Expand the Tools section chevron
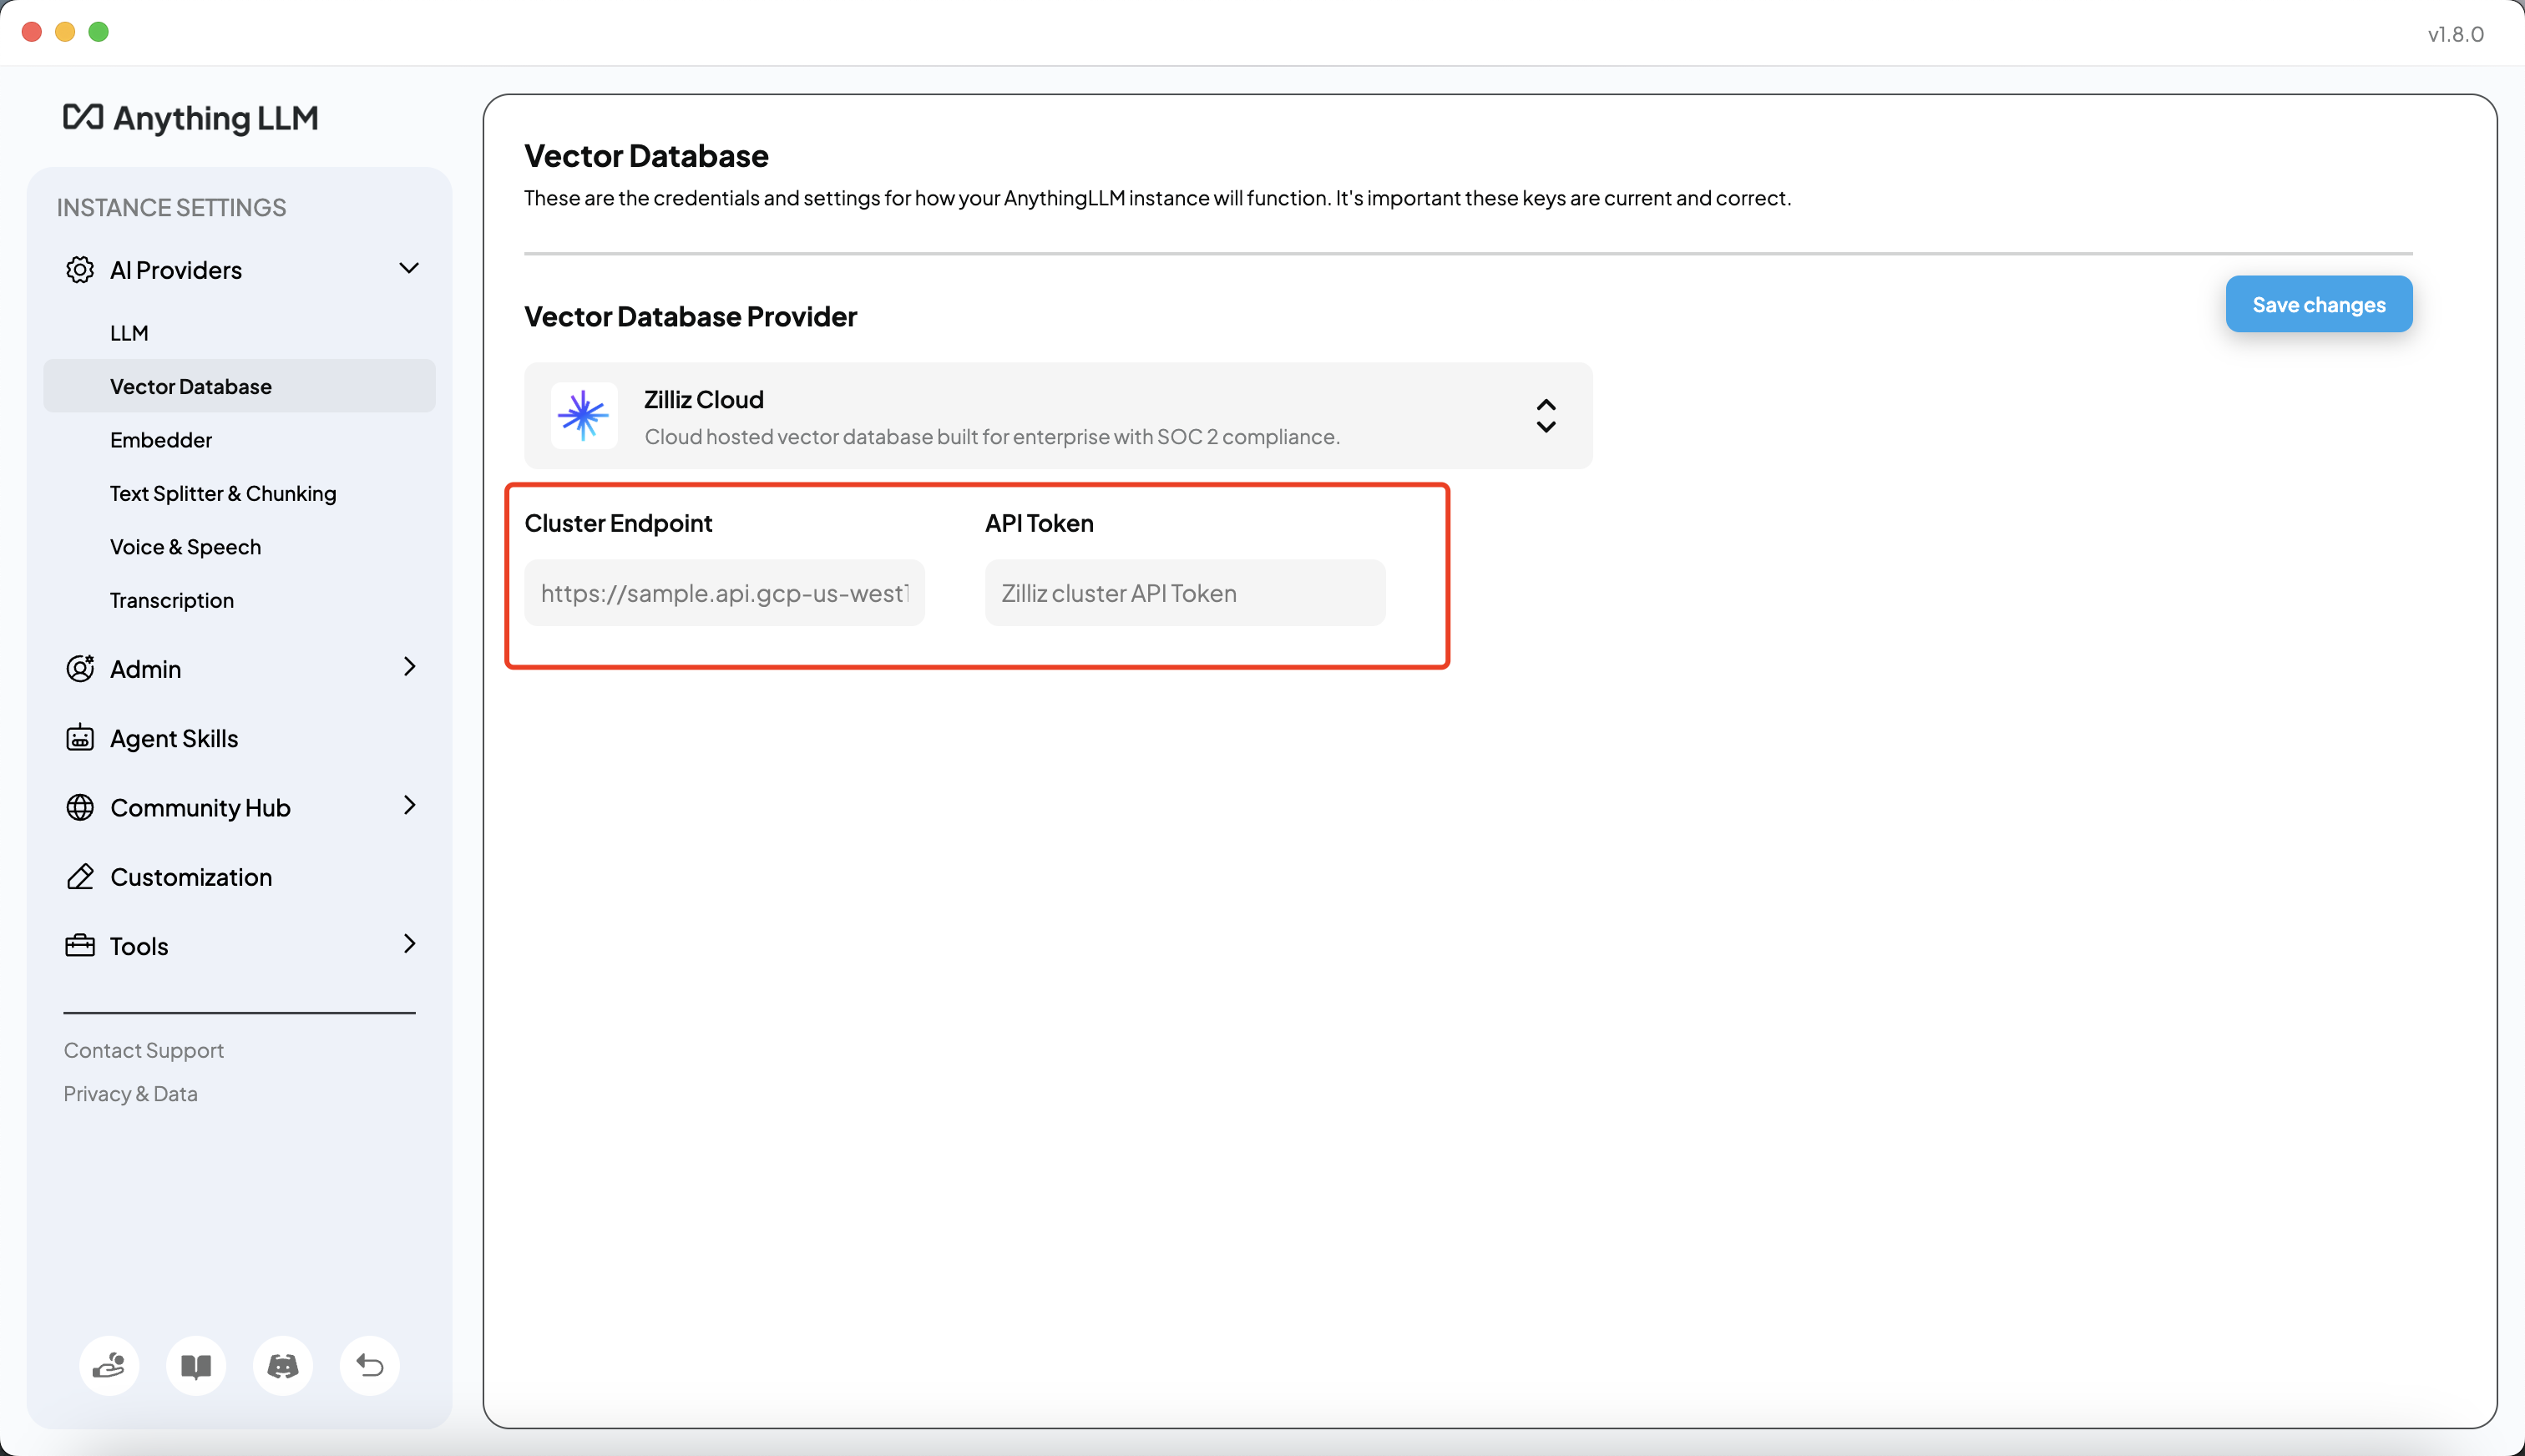 click(x=408, y=944)
